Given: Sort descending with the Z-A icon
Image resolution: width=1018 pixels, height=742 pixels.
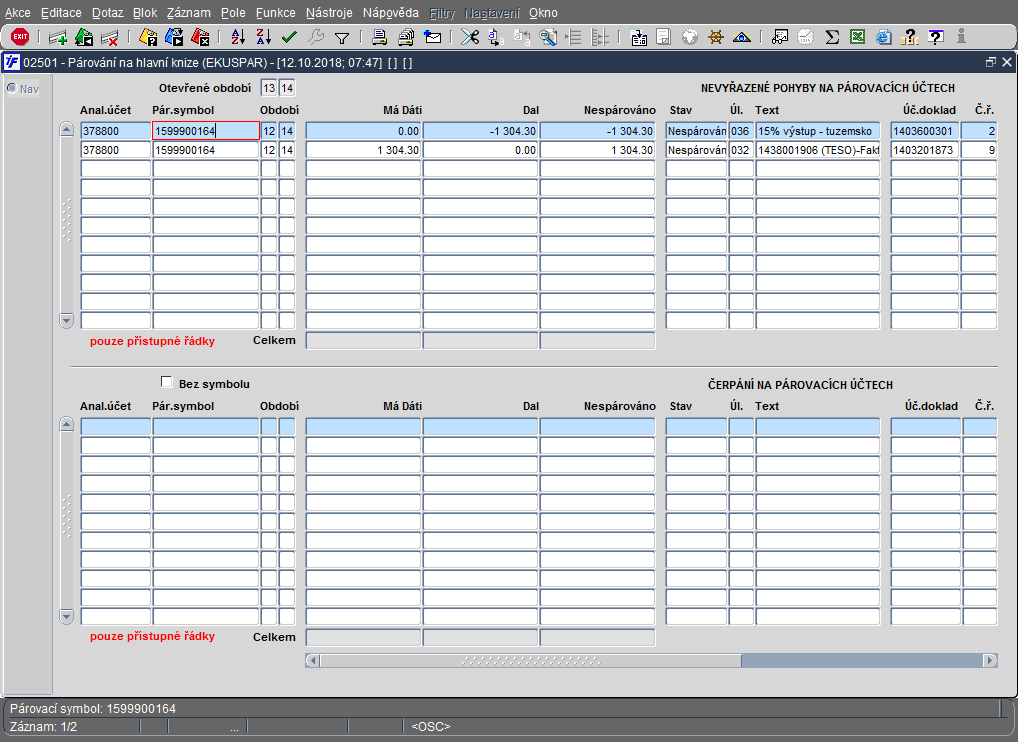Looking at the screenshot, I should click(263, 37).
